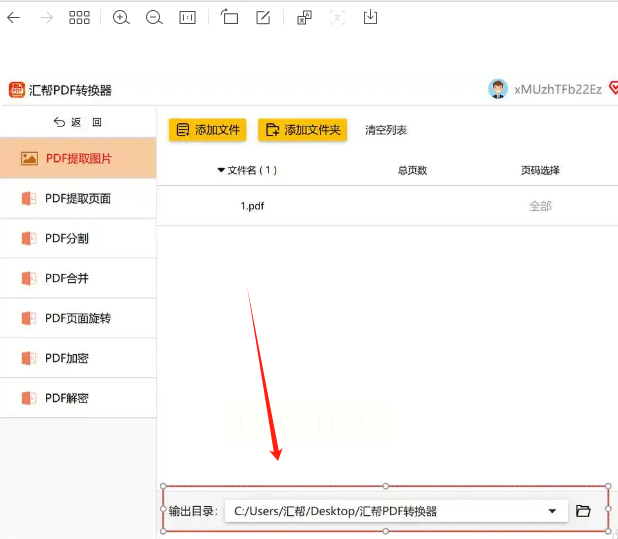Click the PDF提取图片 picture icon
This screenshot has height=539, width=618.
click(x=29, y=158)
